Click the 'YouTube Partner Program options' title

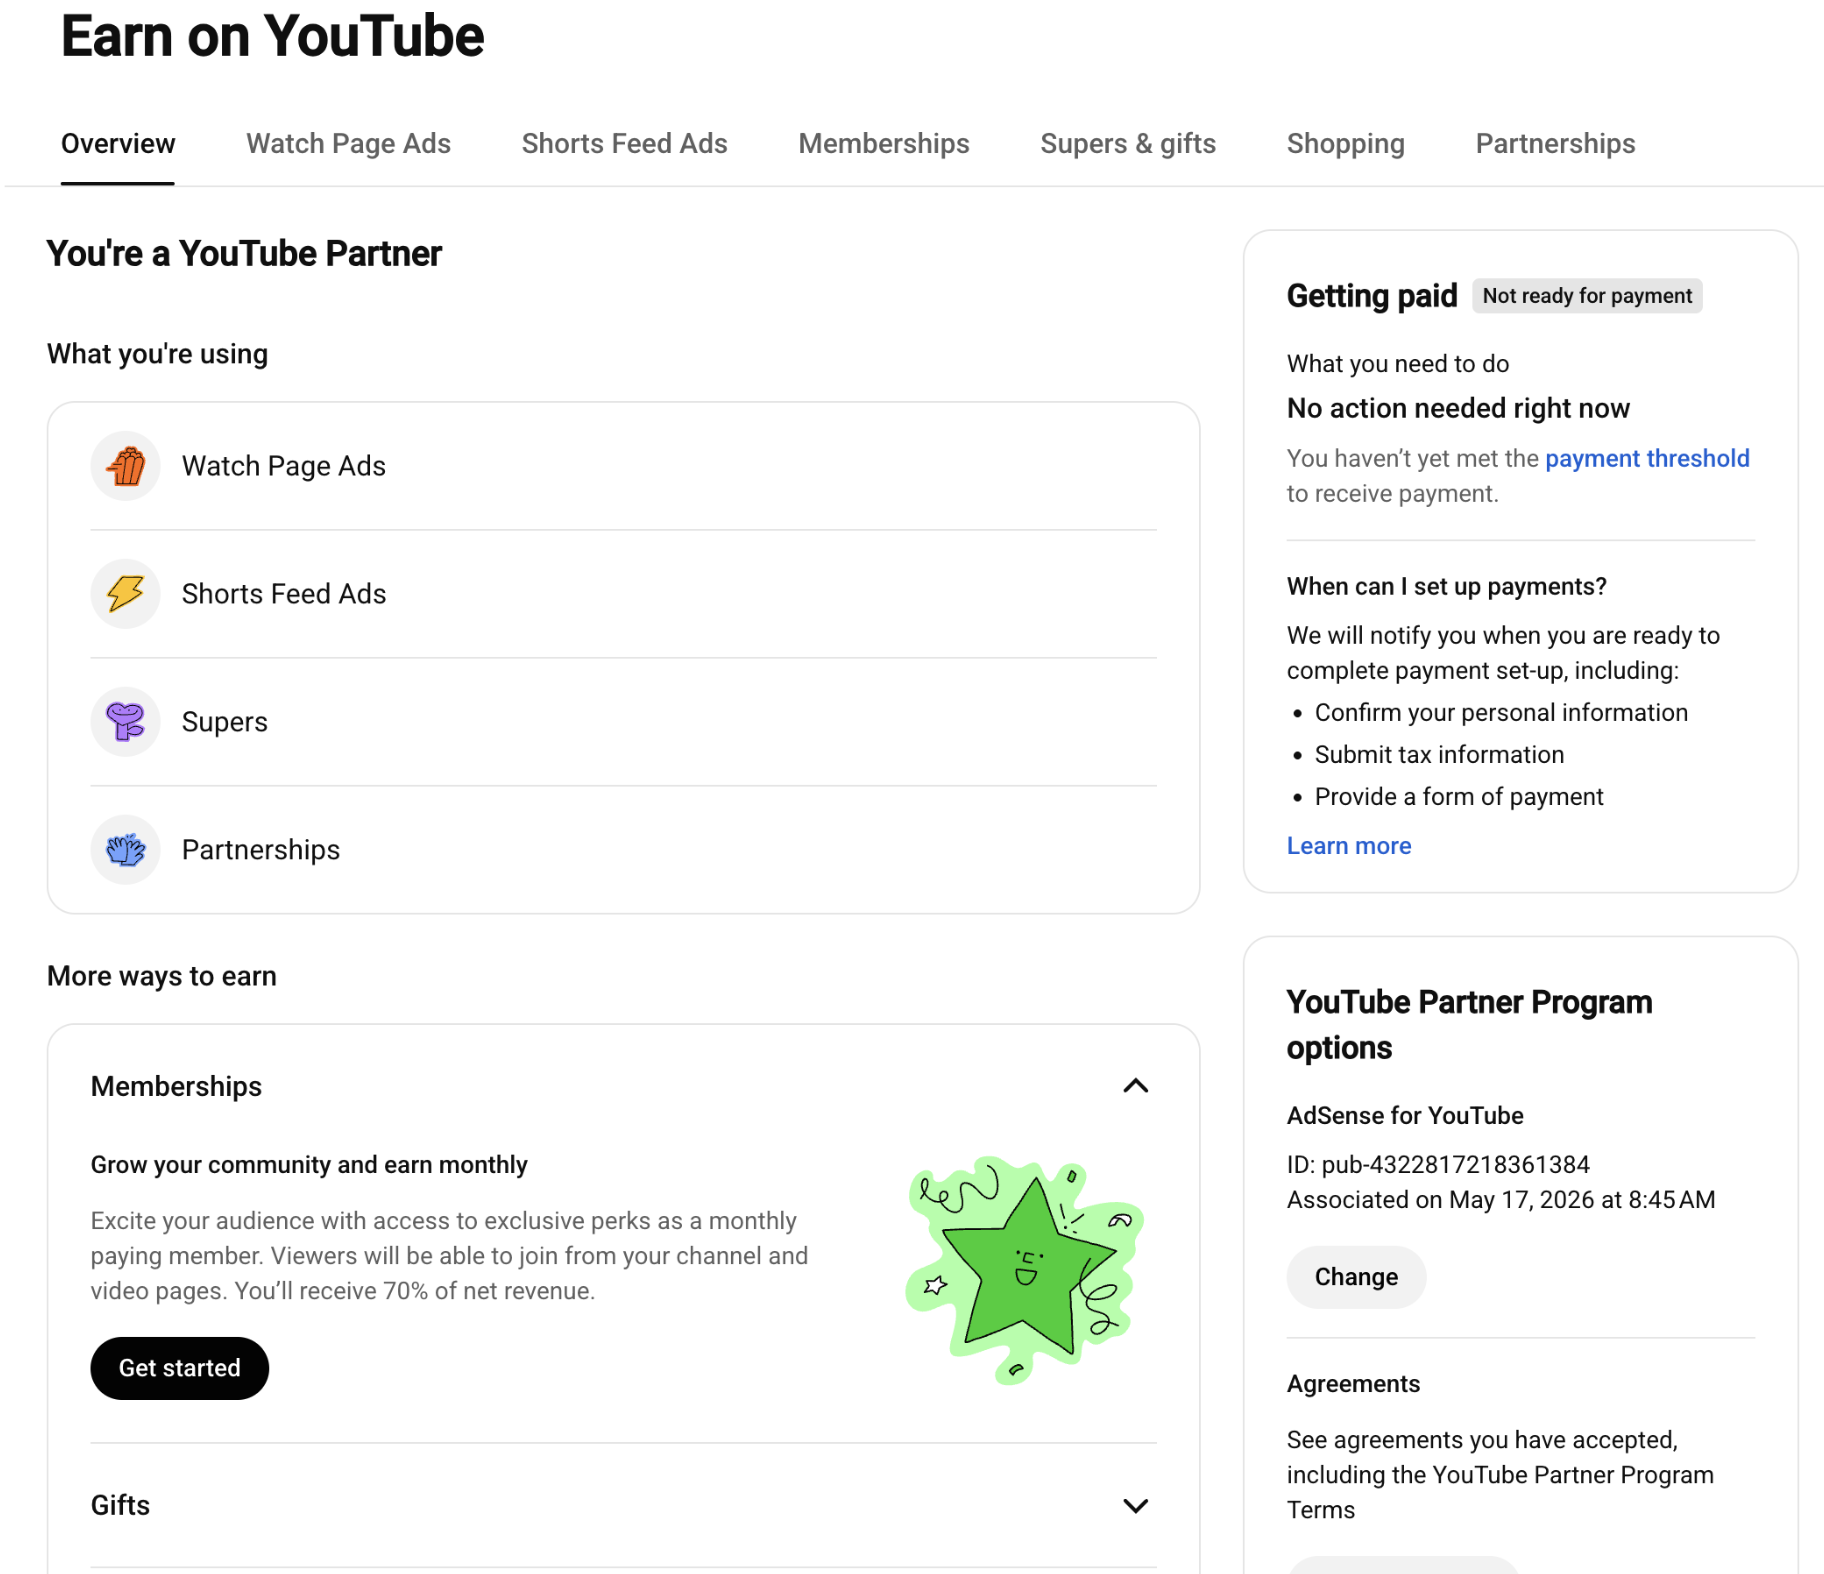1469,1025
